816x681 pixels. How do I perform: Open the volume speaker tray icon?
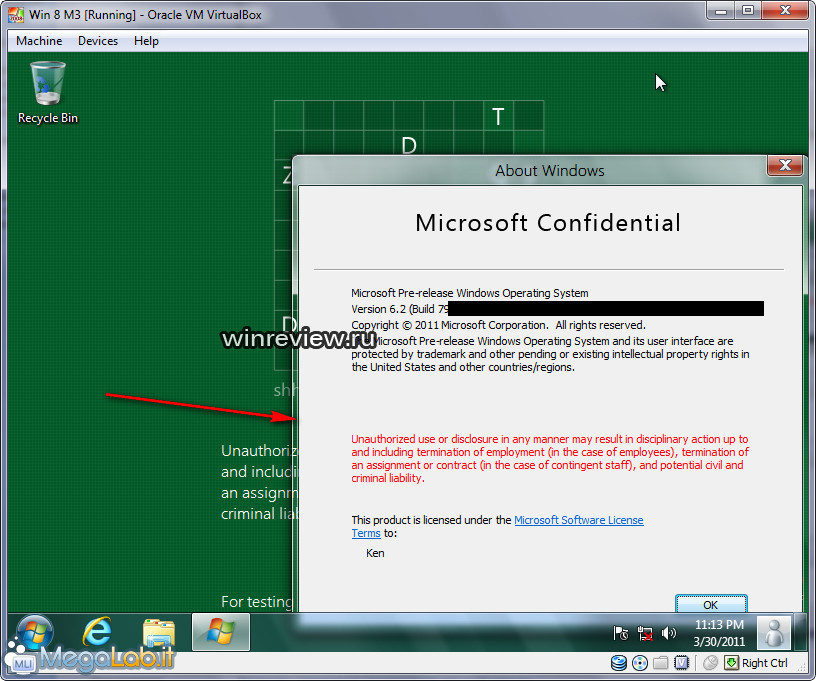coord(668,633)
